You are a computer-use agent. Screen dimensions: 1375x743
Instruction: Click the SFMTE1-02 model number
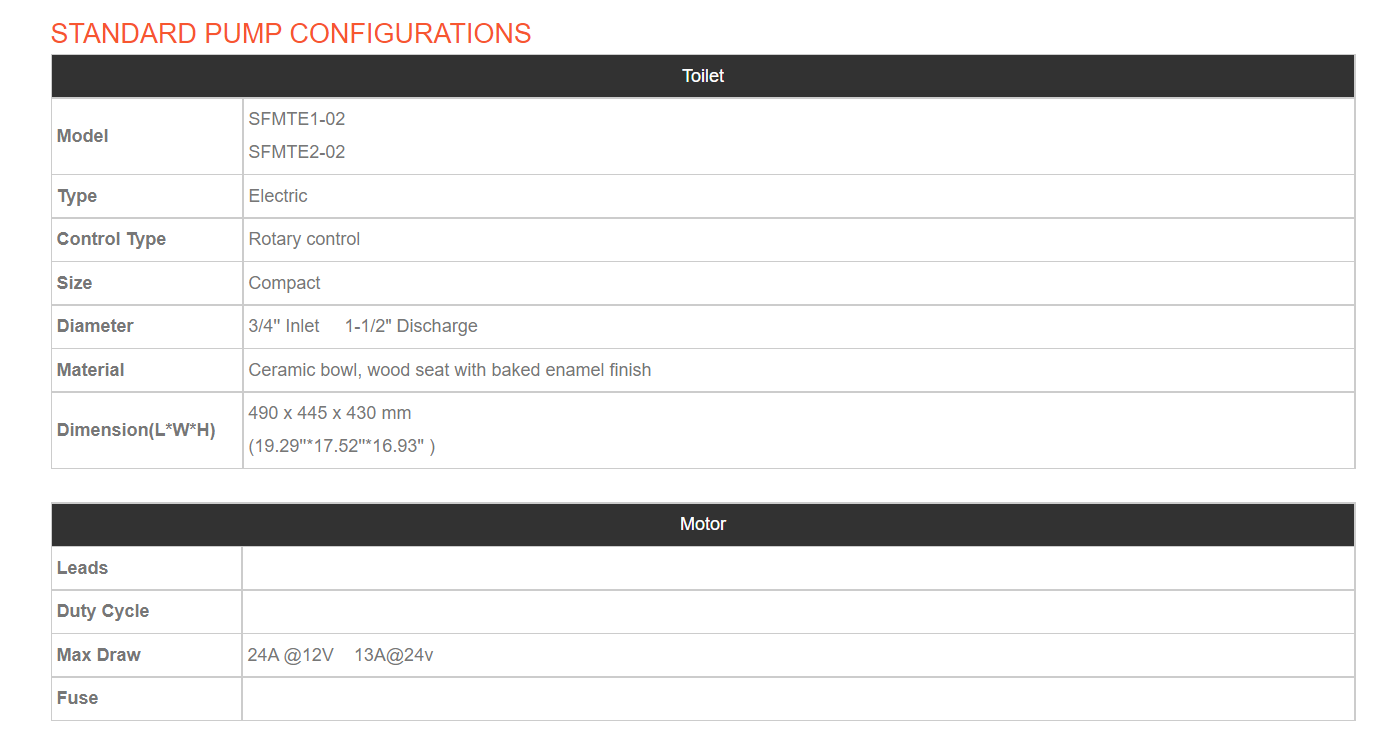[x=297, y=119]
